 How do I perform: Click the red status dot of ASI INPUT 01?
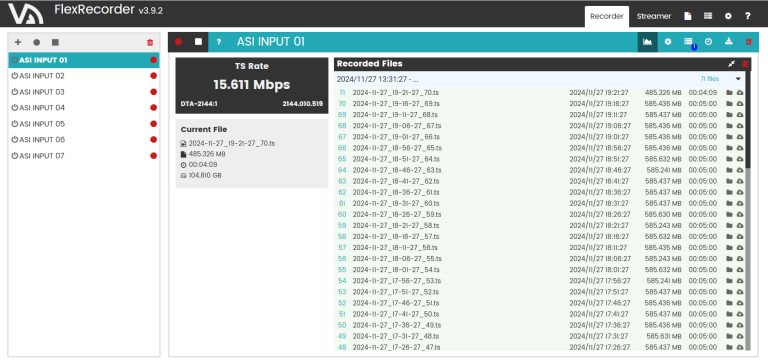click(153, 60)
